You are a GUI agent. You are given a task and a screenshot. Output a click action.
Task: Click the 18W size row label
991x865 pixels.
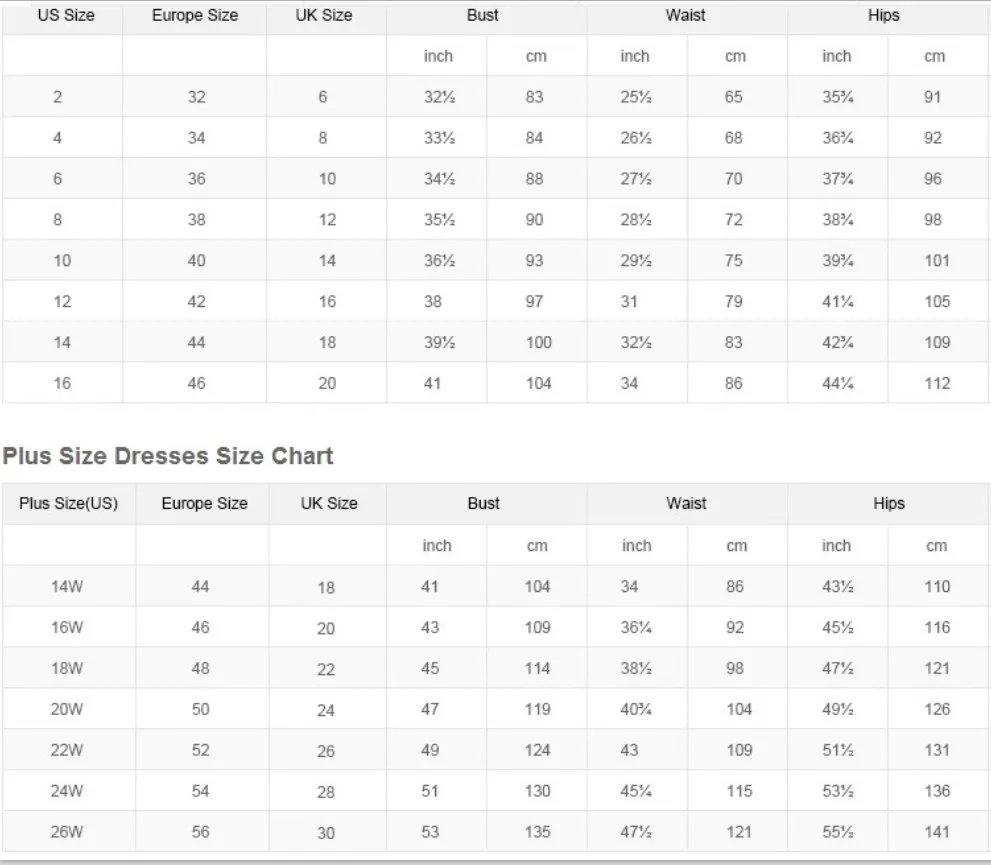[x=67, y=669]
